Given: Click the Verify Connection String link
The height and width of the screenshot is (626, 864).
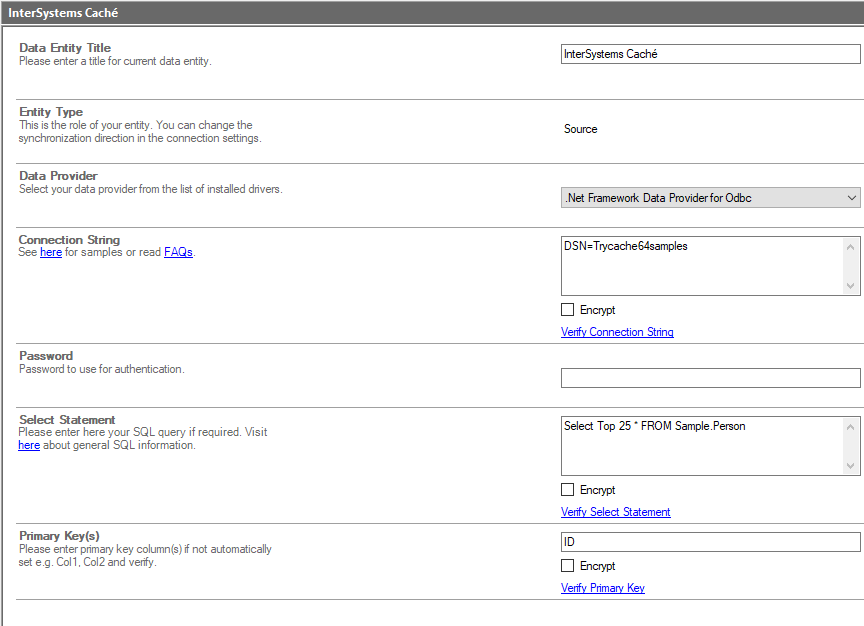Looking at the screenshot, I should pos(617,332).
